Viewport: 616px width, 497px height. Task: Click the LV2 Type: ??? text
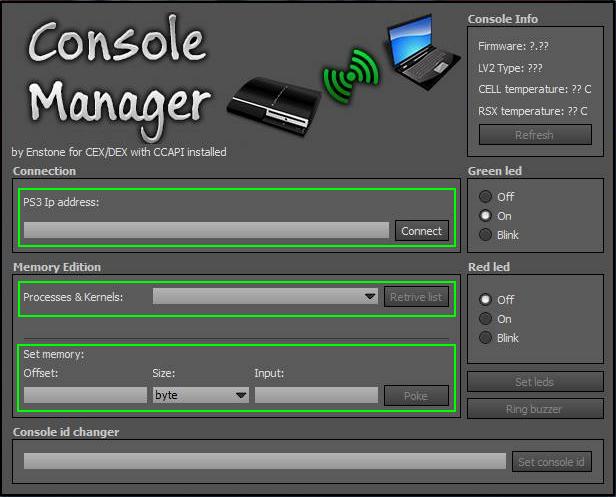(x=510, y=68)
